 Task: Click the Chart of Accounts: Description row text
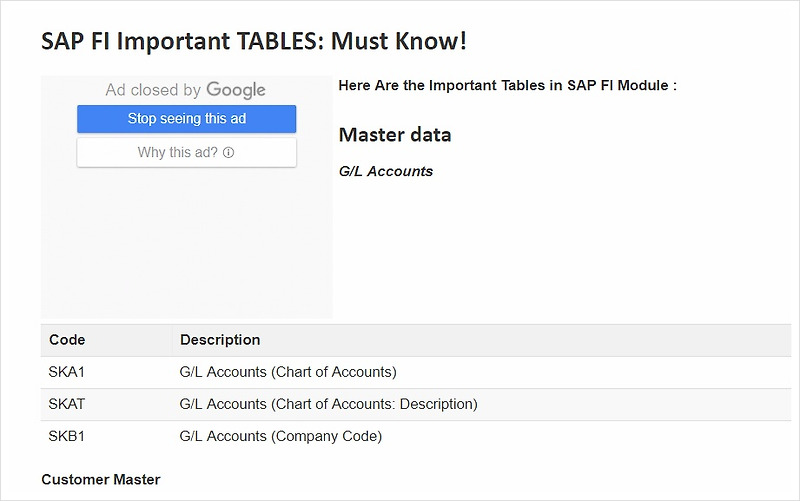tap(329, 404)
